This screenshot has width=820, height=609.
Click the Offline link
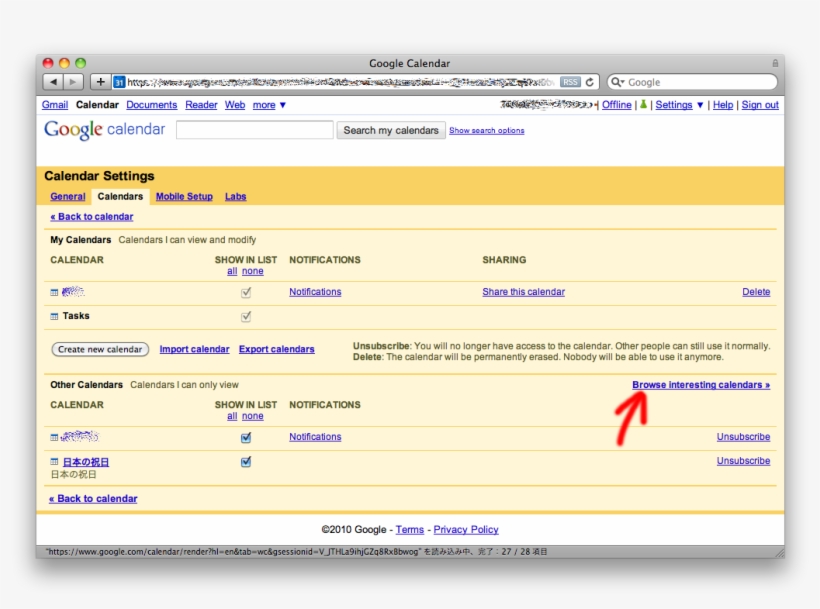click(x=617, y=105)
